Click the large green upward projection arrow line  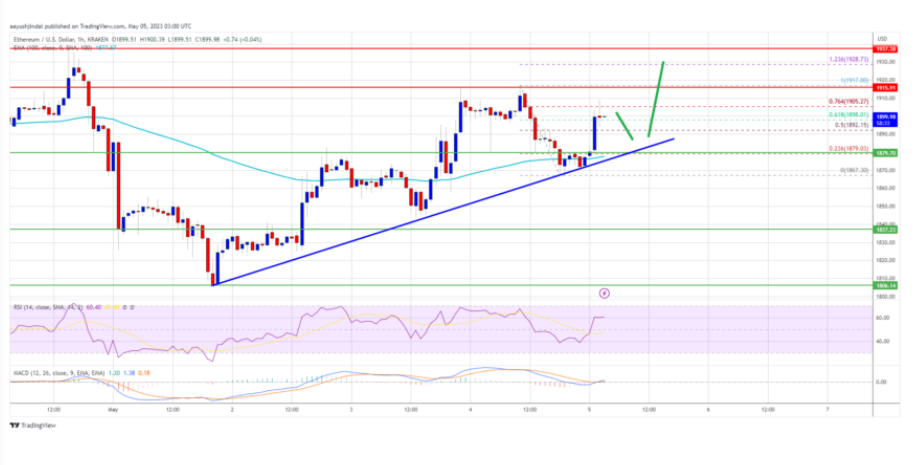pos(656,98)
